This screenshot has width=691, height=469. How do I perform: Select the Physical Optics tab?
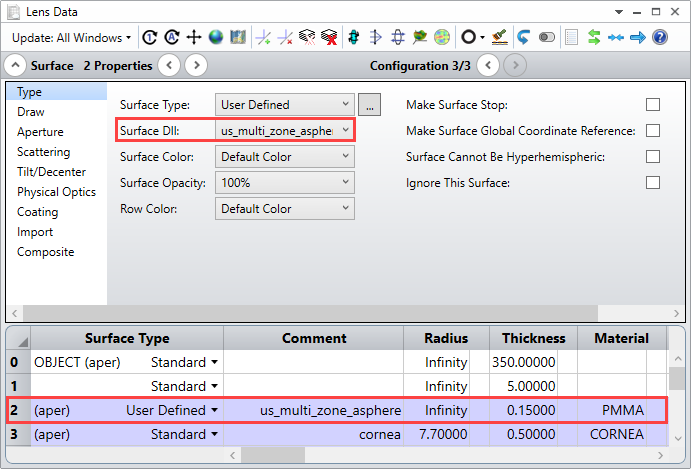tap(56, 192)
